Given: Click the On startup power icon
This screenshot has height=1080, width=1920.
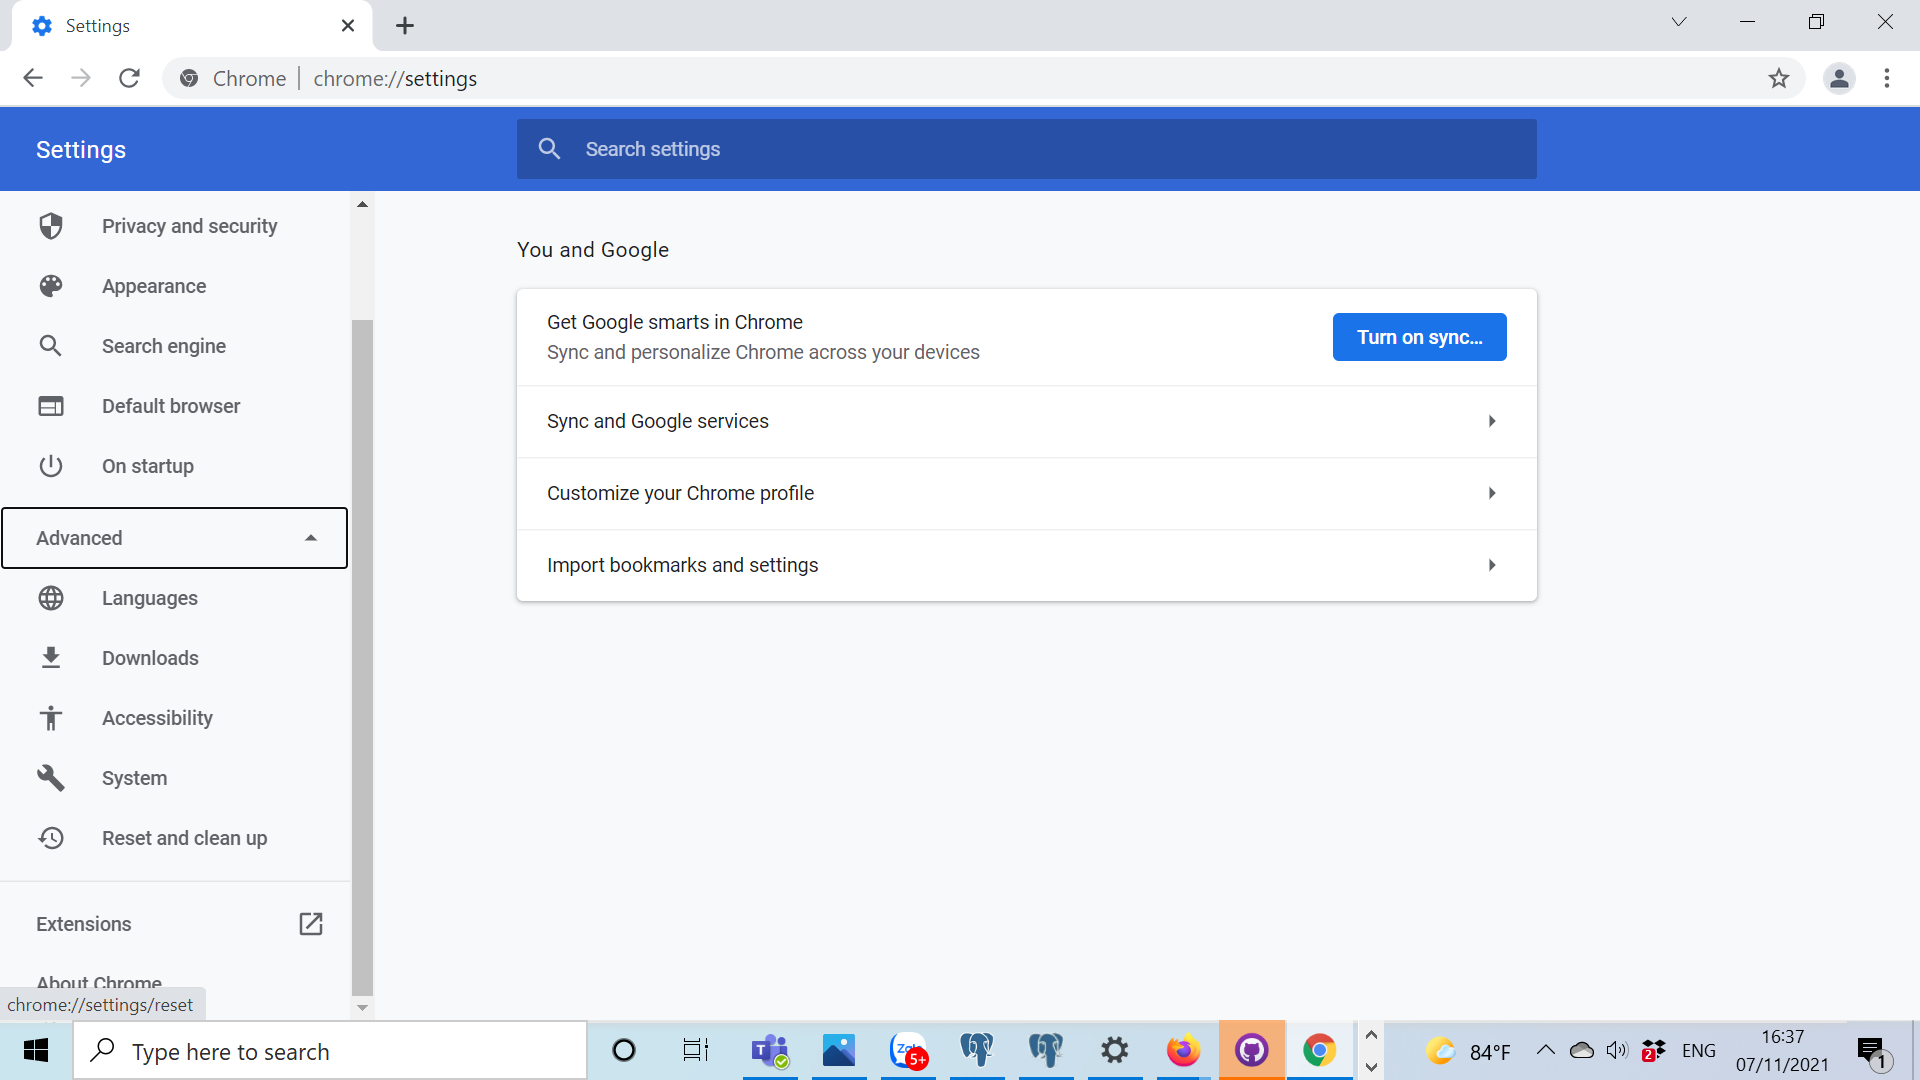Looking at the screenshot, I should click(51, 466).
